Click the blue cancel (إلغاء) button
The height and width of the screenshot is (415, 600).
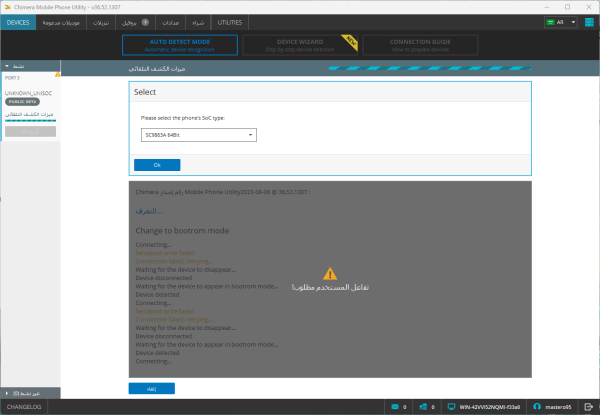(x=152, y=389)
